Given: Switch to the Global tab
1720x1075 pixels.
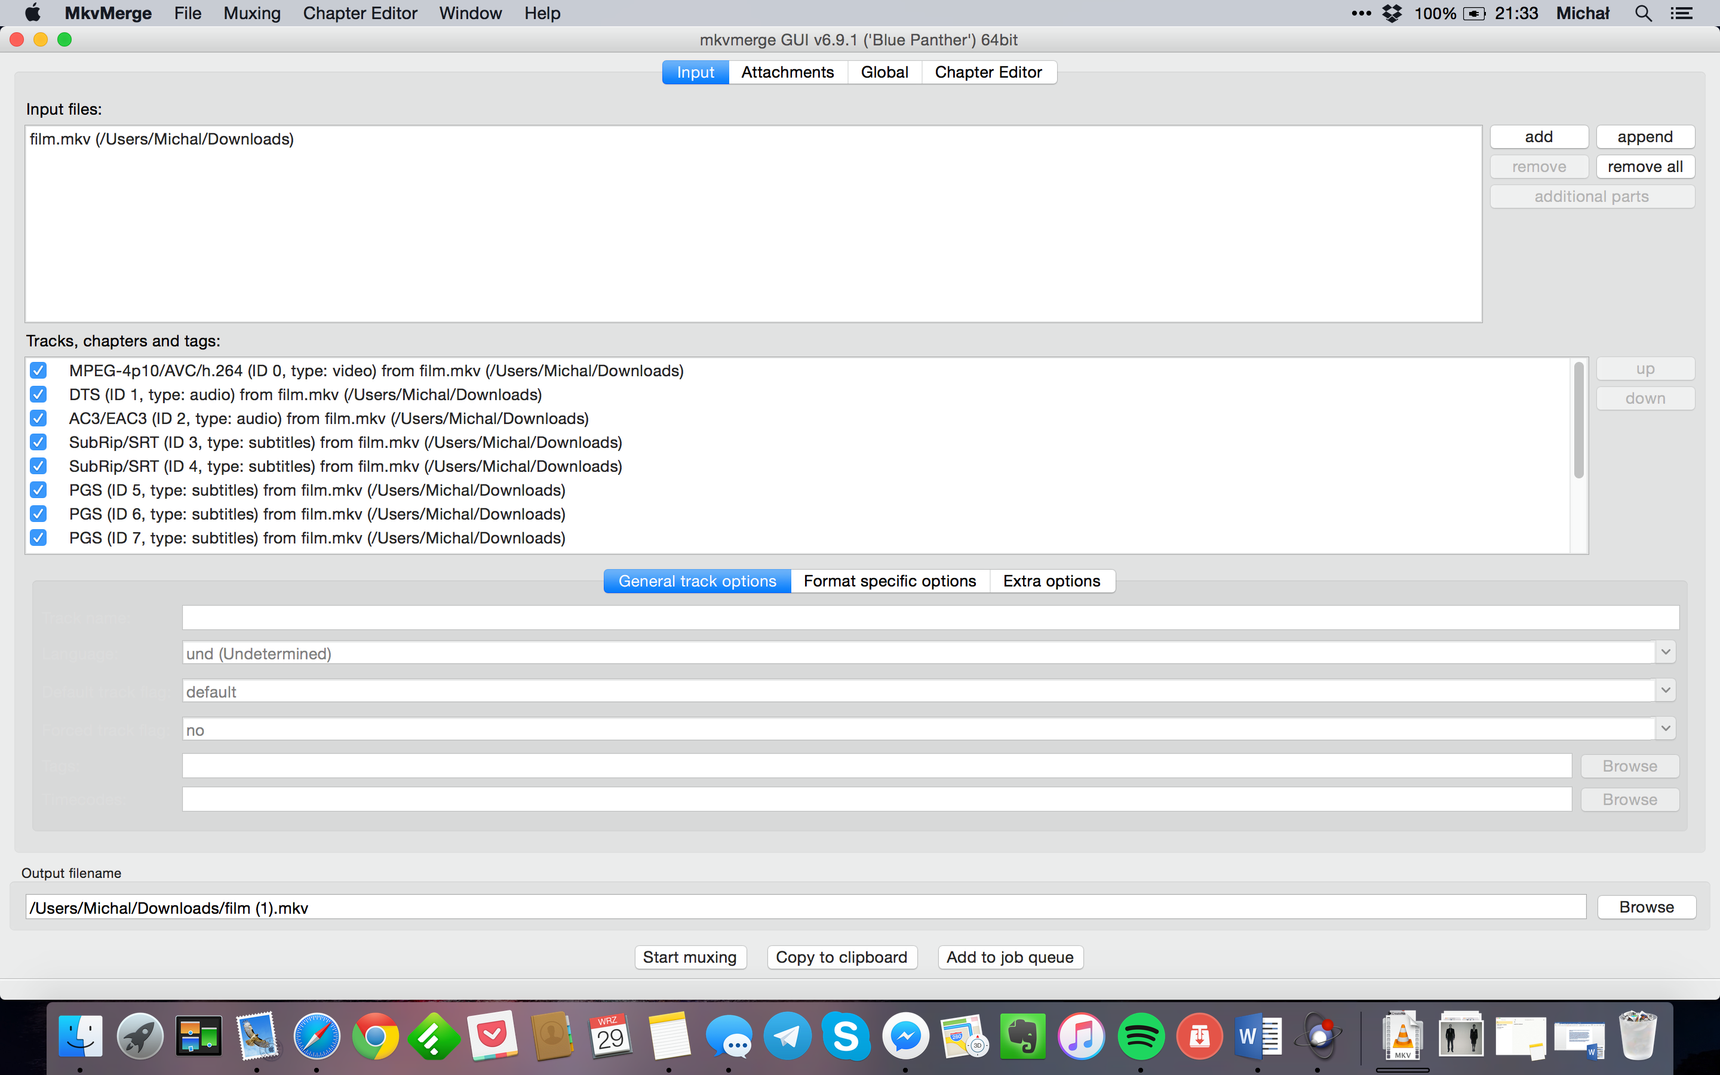Looking at the screenshot, I should click(x=885, y=72).
